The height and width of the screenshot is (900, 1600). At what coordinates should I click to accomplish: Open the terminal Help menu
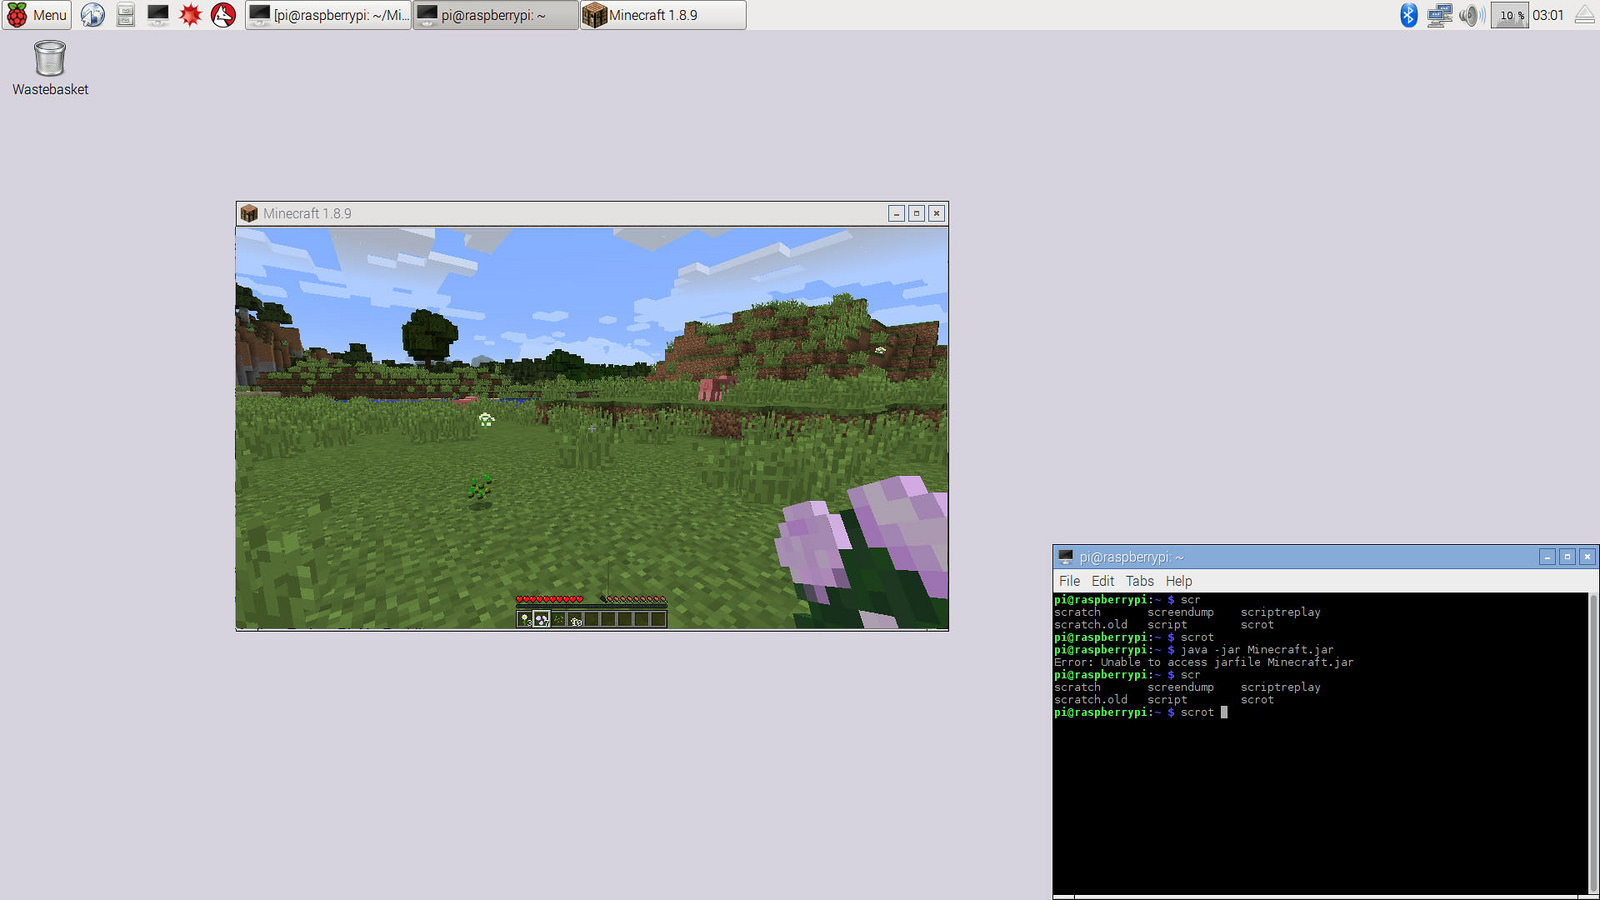point(1178,581)
